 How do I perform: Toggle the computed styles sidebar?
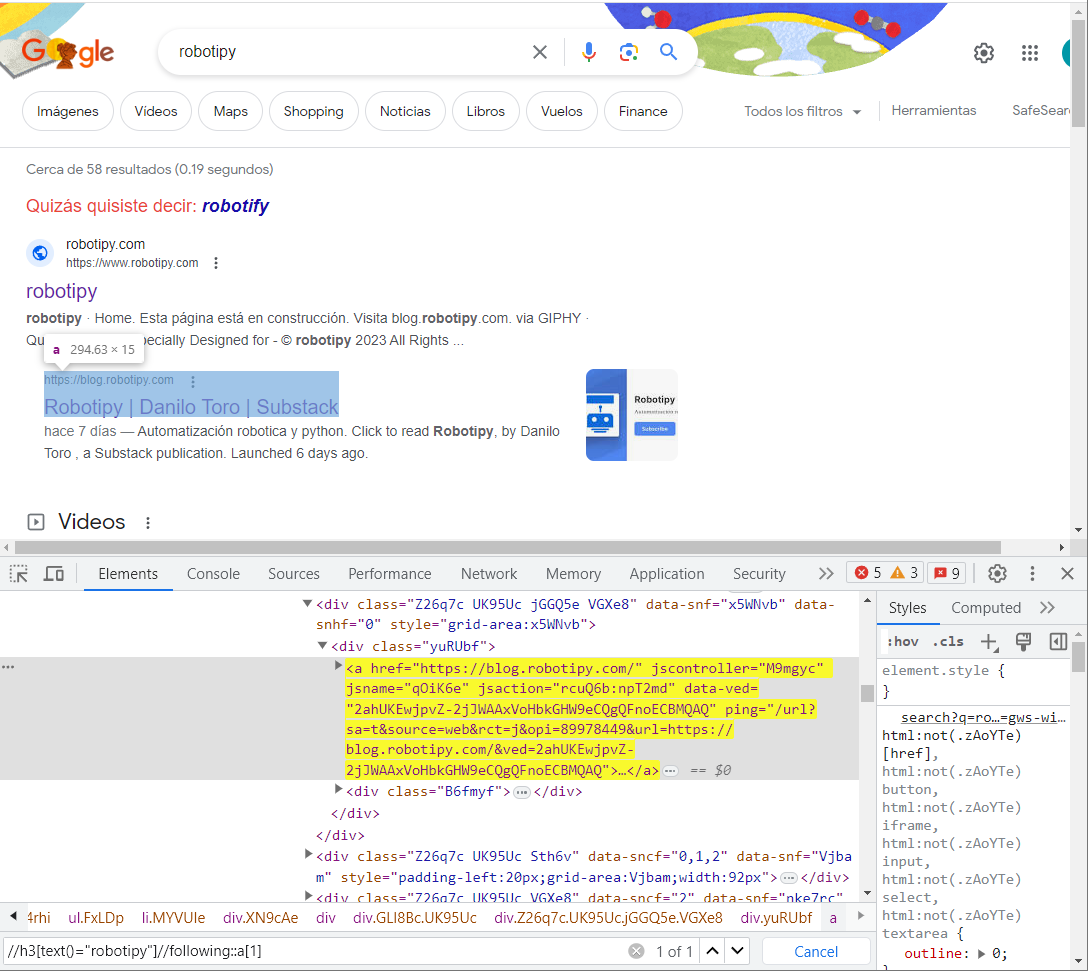pyautogui.click(x=1058, y=641)
